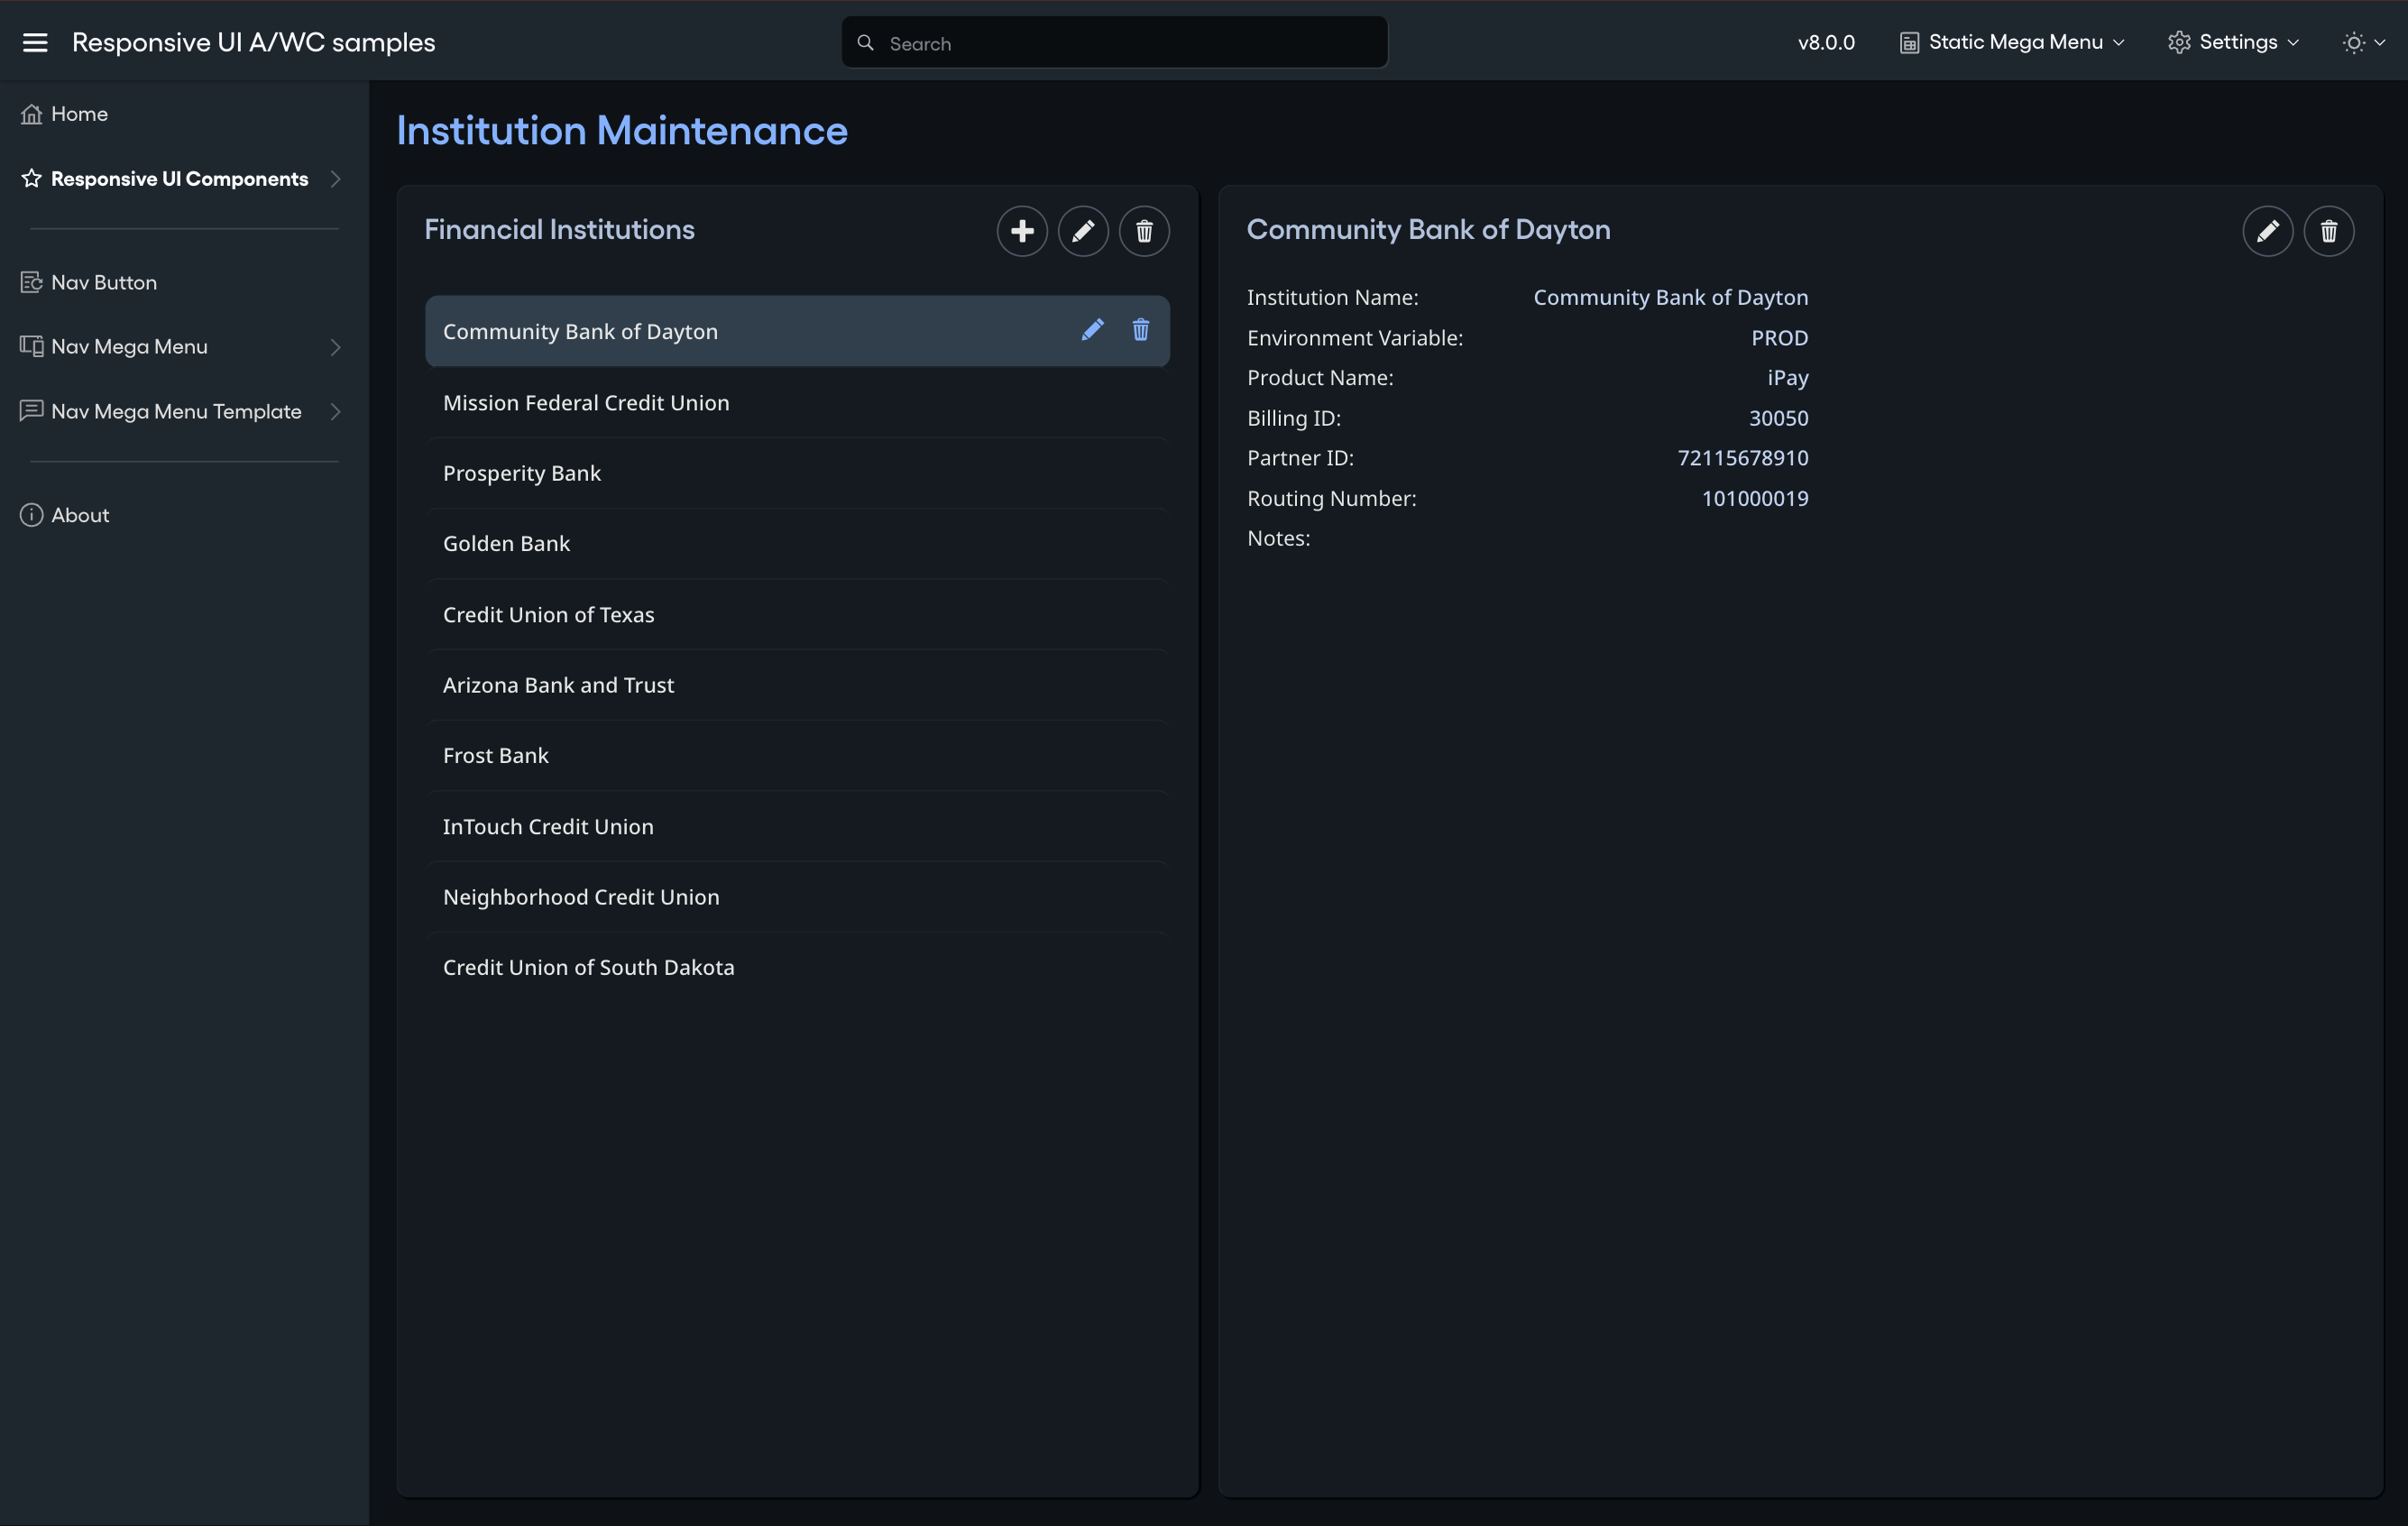Click the add institution plus icon
Viewport: 2408px width, 1526px height.
[1022, 230]
